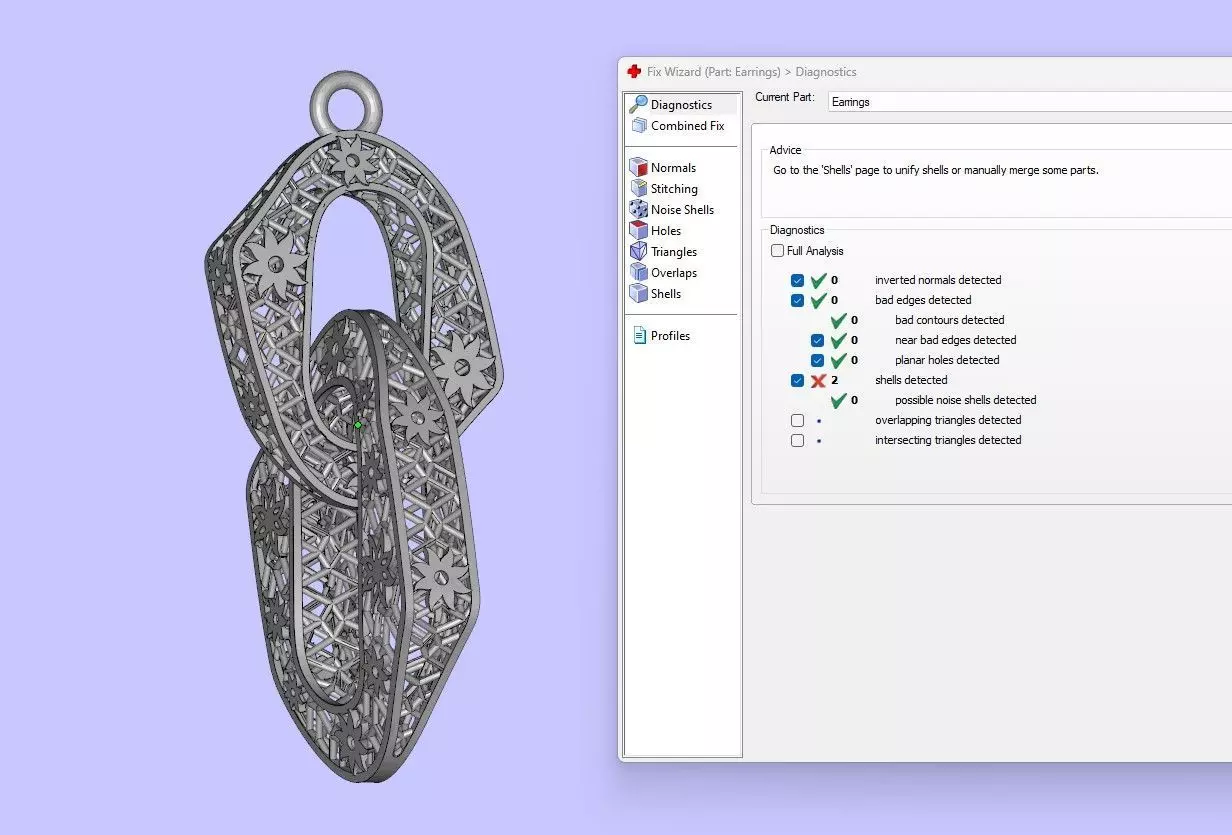Click the 'planar holes detected' text

(x=947, y=360)
